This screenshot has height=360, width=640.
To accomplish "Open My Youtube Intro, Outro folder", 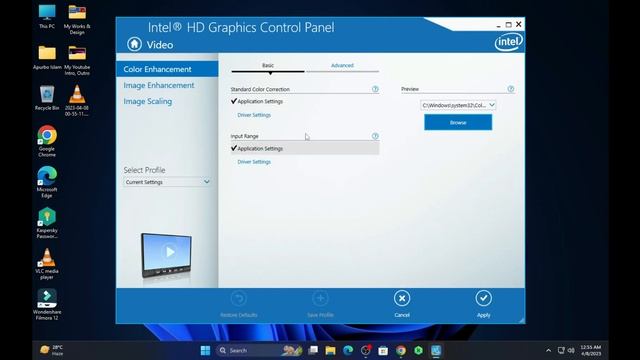I will pos(77,60).
